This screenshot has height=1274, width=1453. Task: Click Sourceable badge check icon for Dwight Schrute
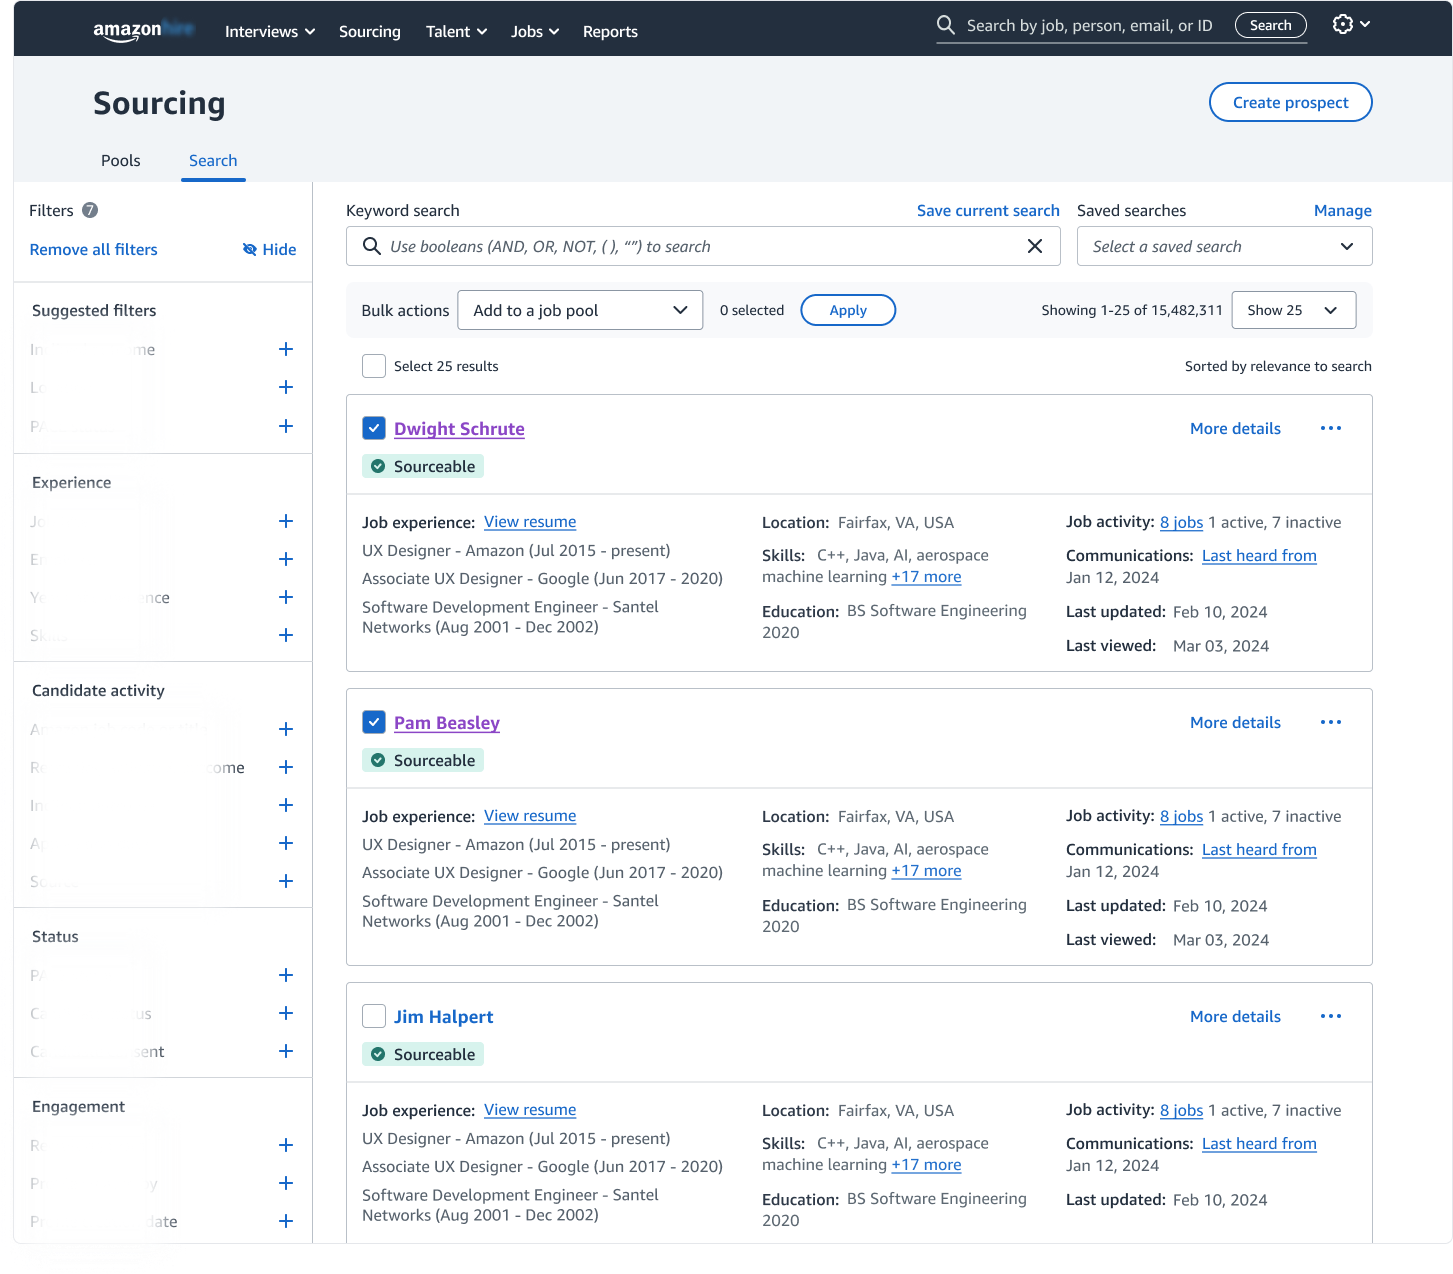[378, 466]
